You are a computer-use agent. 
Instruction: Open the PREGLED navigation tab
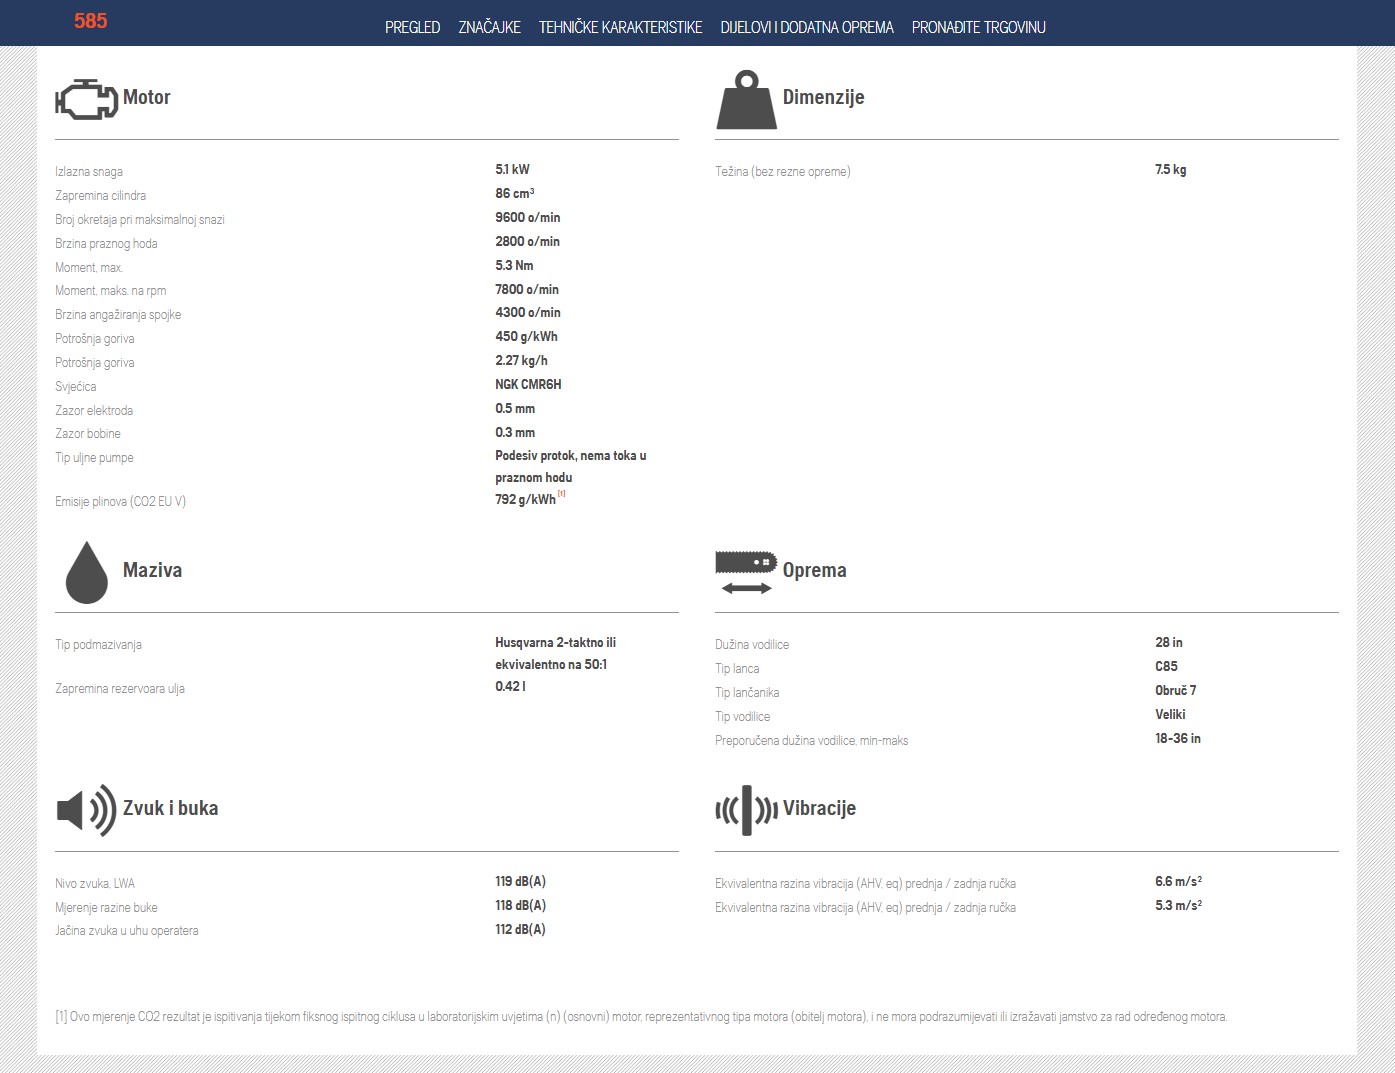[x=412, y=27]
